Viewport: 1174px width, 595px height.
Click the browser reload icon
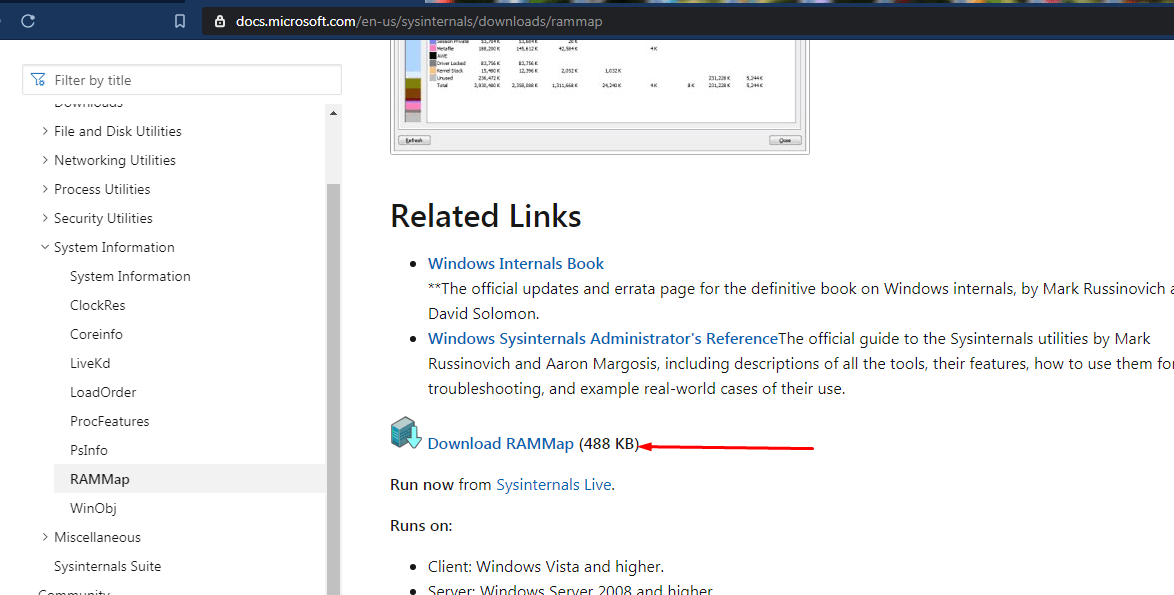tap(27, 21)
